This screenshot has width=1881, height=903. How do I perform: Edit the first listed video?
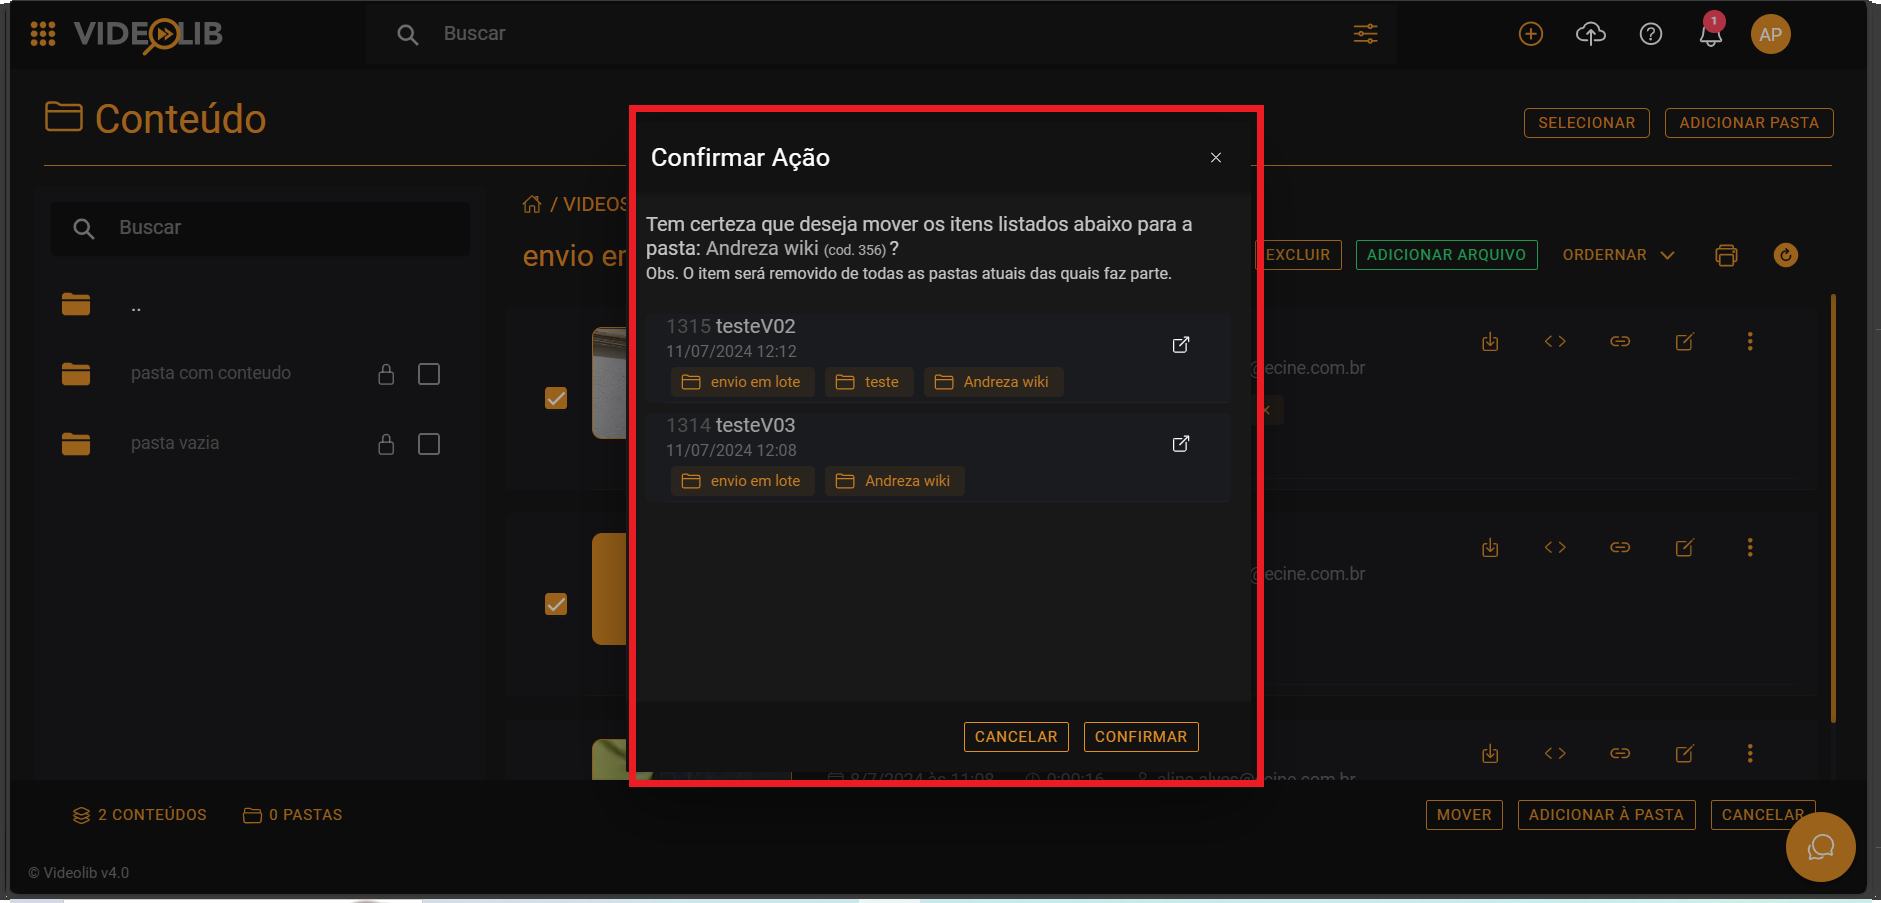[x=1685, y=342]
